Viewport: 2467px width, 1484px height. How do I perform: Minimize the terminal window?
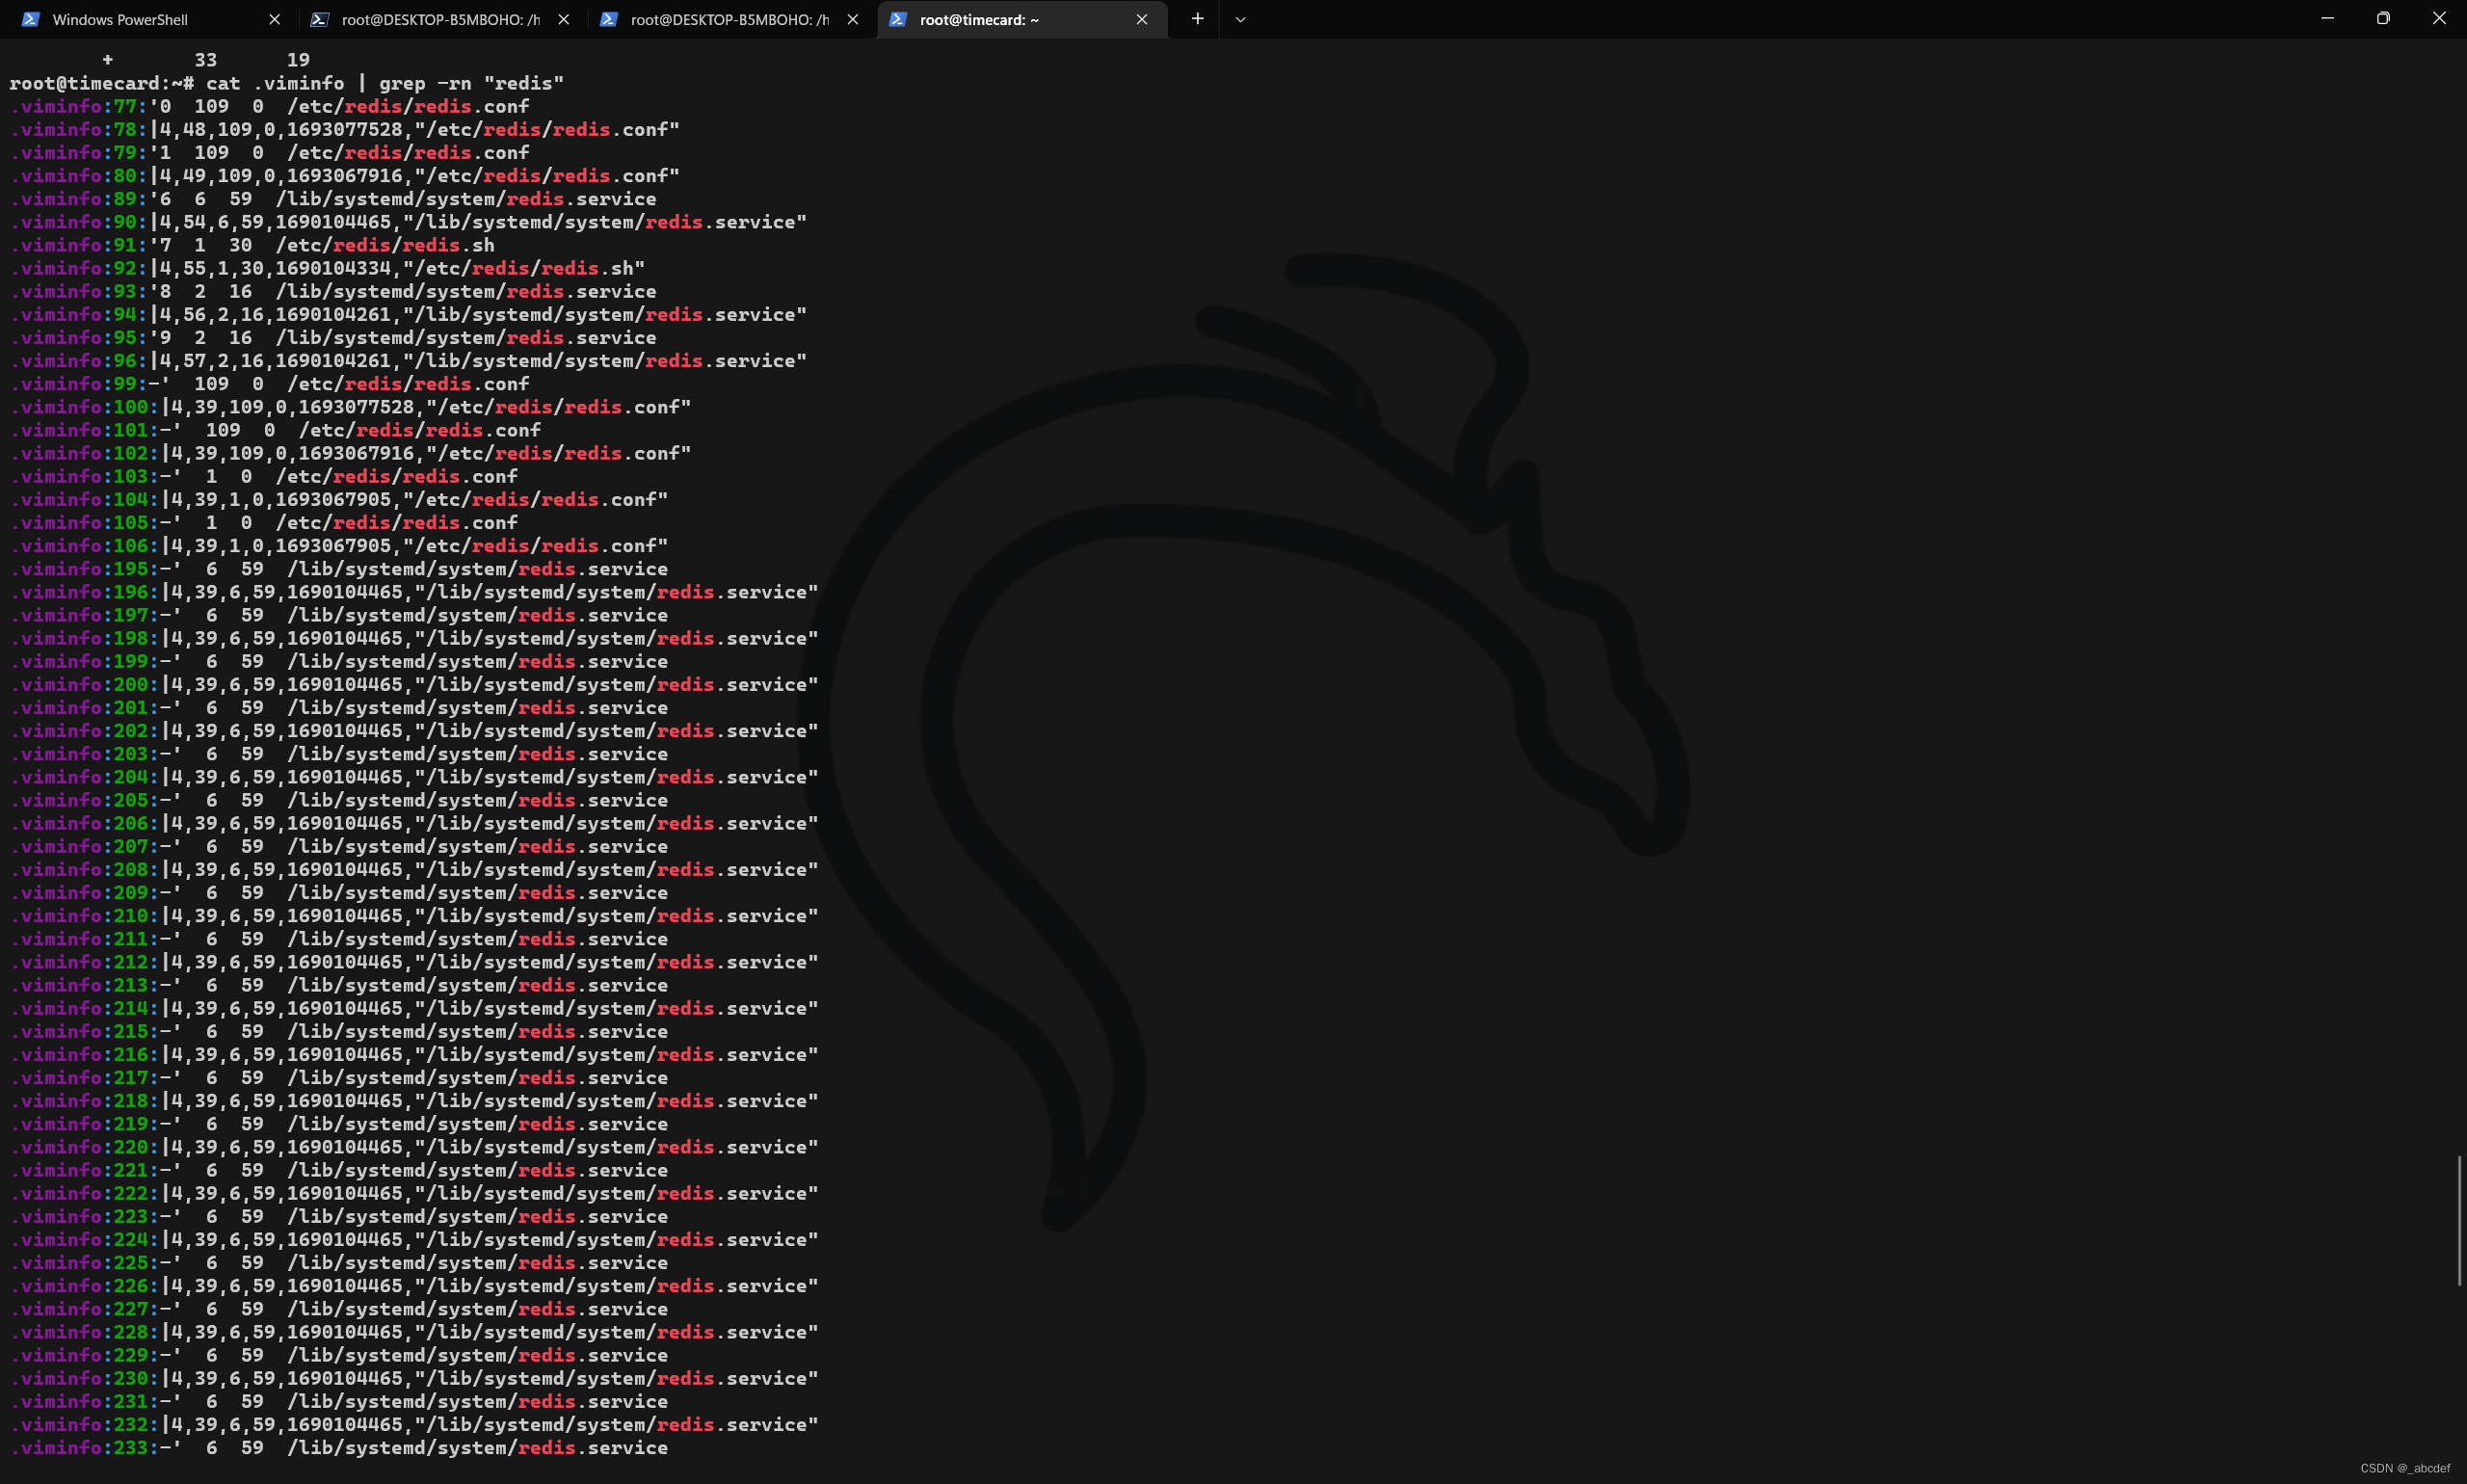[2327, 18]
